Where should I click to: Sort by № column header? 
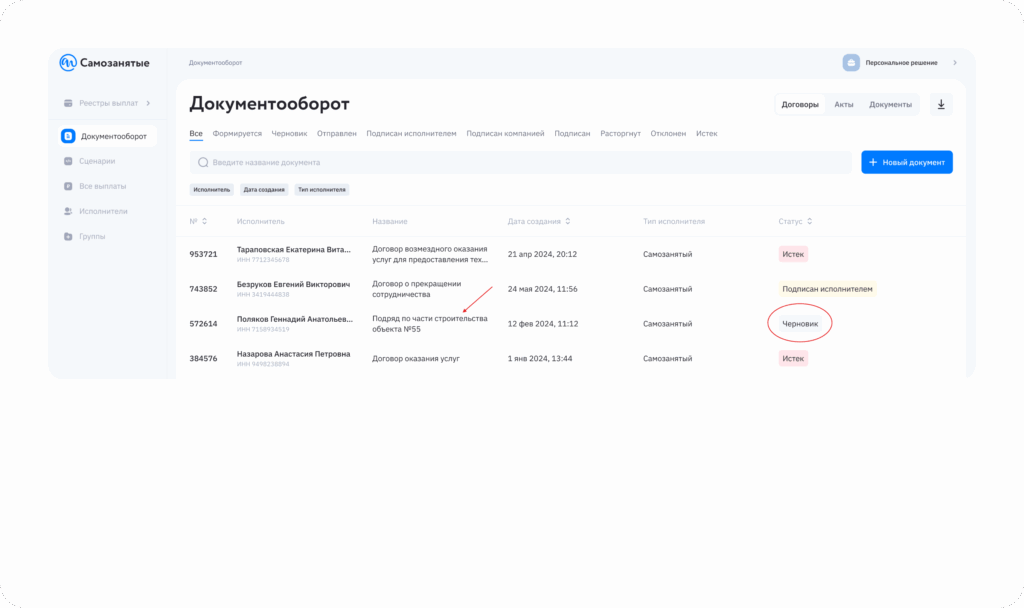point(198,221)
